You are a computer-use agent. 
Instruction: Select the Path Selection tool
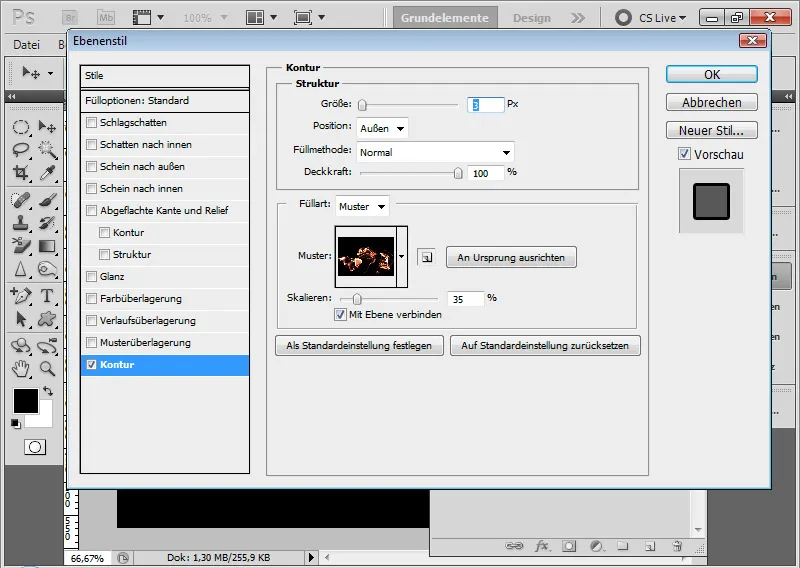pyautogui.click(x=20, y=319)
